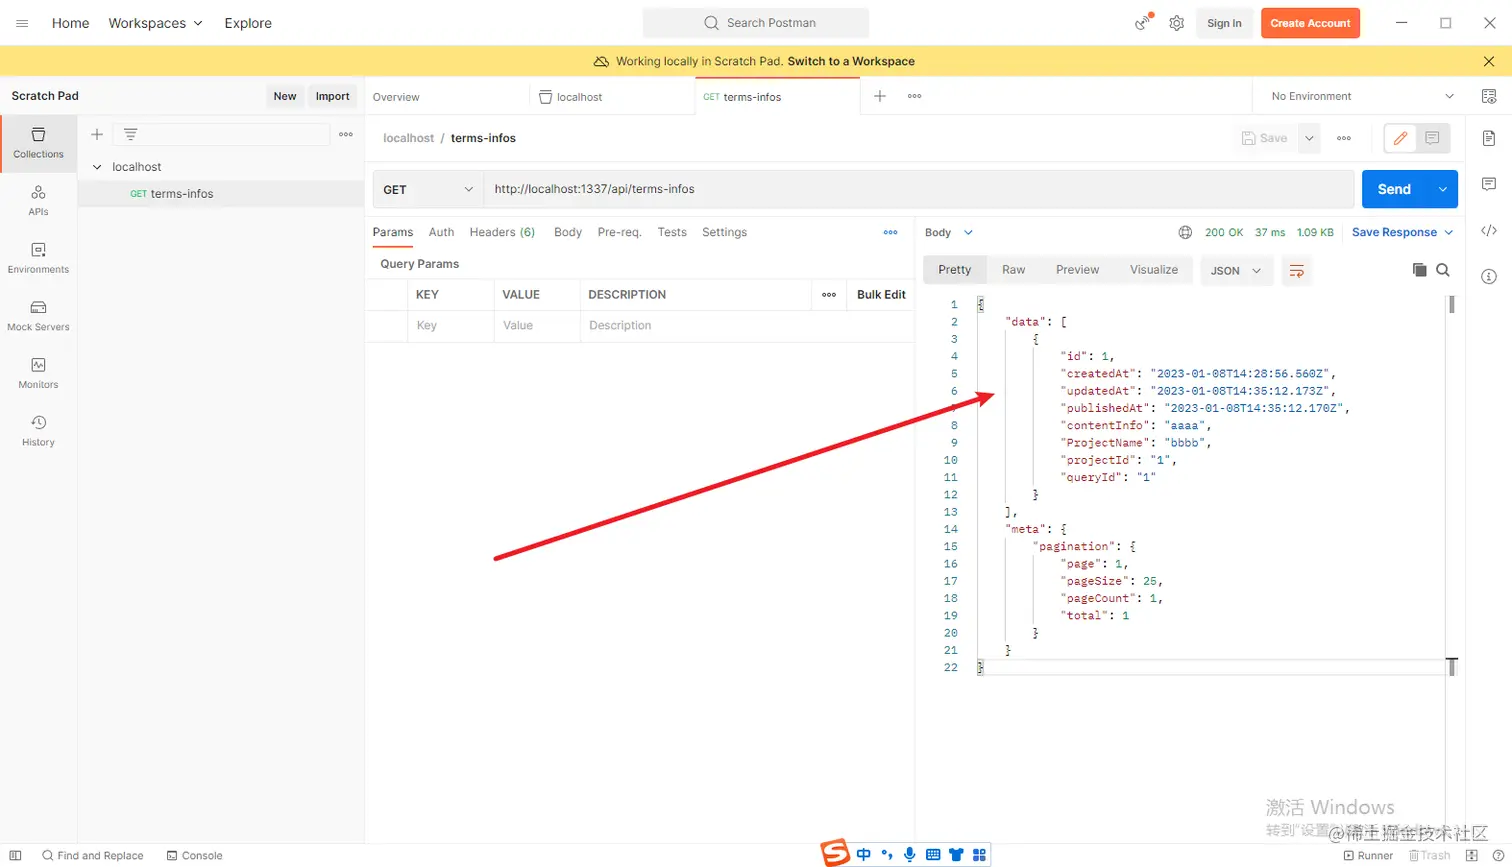The height and width of the screenshot is (867, 1512).
Task: Open the response Body dropdown
Action: pos(948,232)
